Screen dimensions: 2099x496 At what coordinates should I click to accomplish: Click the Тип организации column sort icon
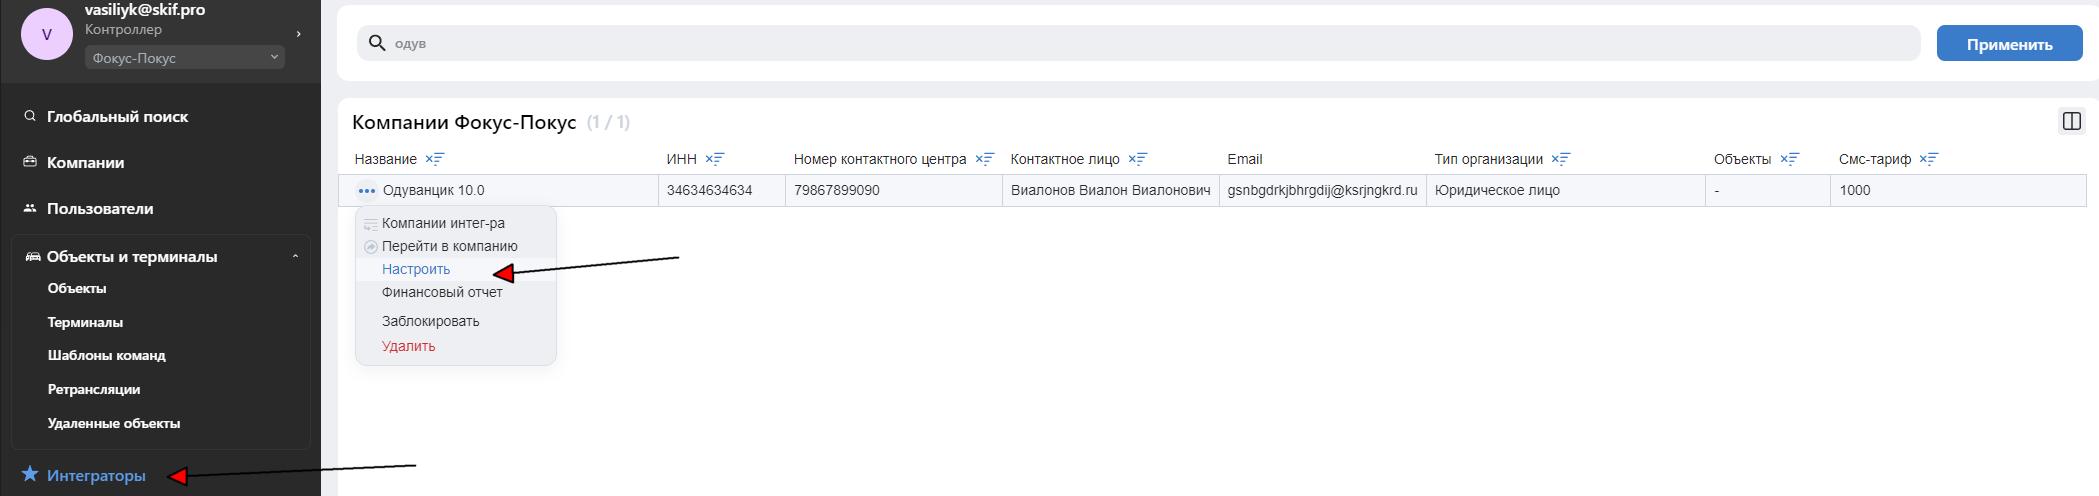[x=1561, y=159]
